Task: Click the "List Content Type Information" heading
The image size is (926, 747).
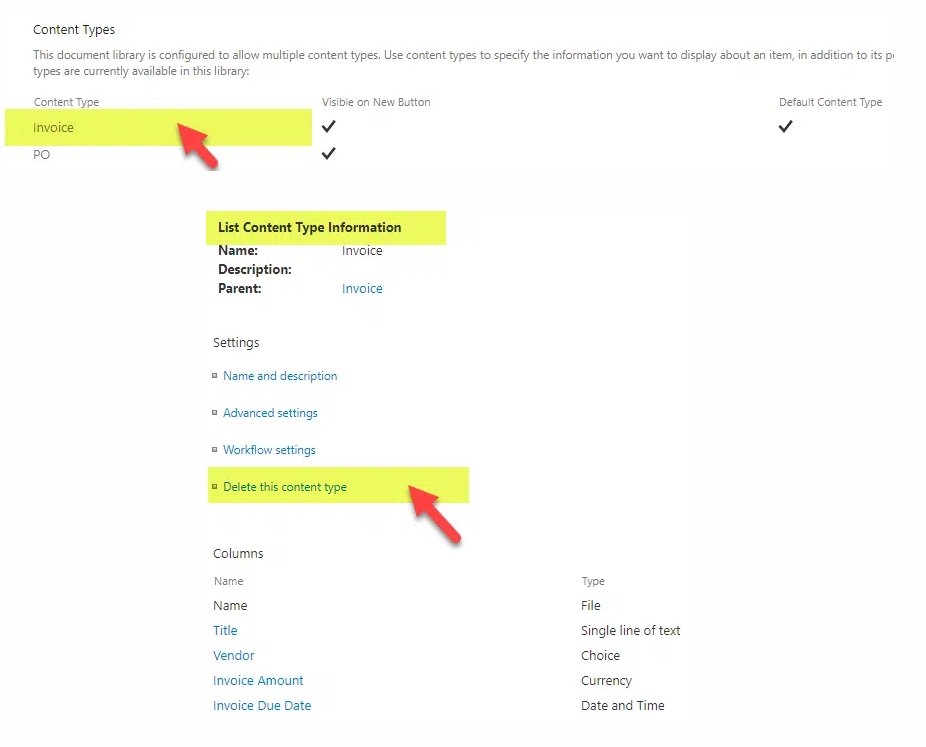Action: click(311, 228)
